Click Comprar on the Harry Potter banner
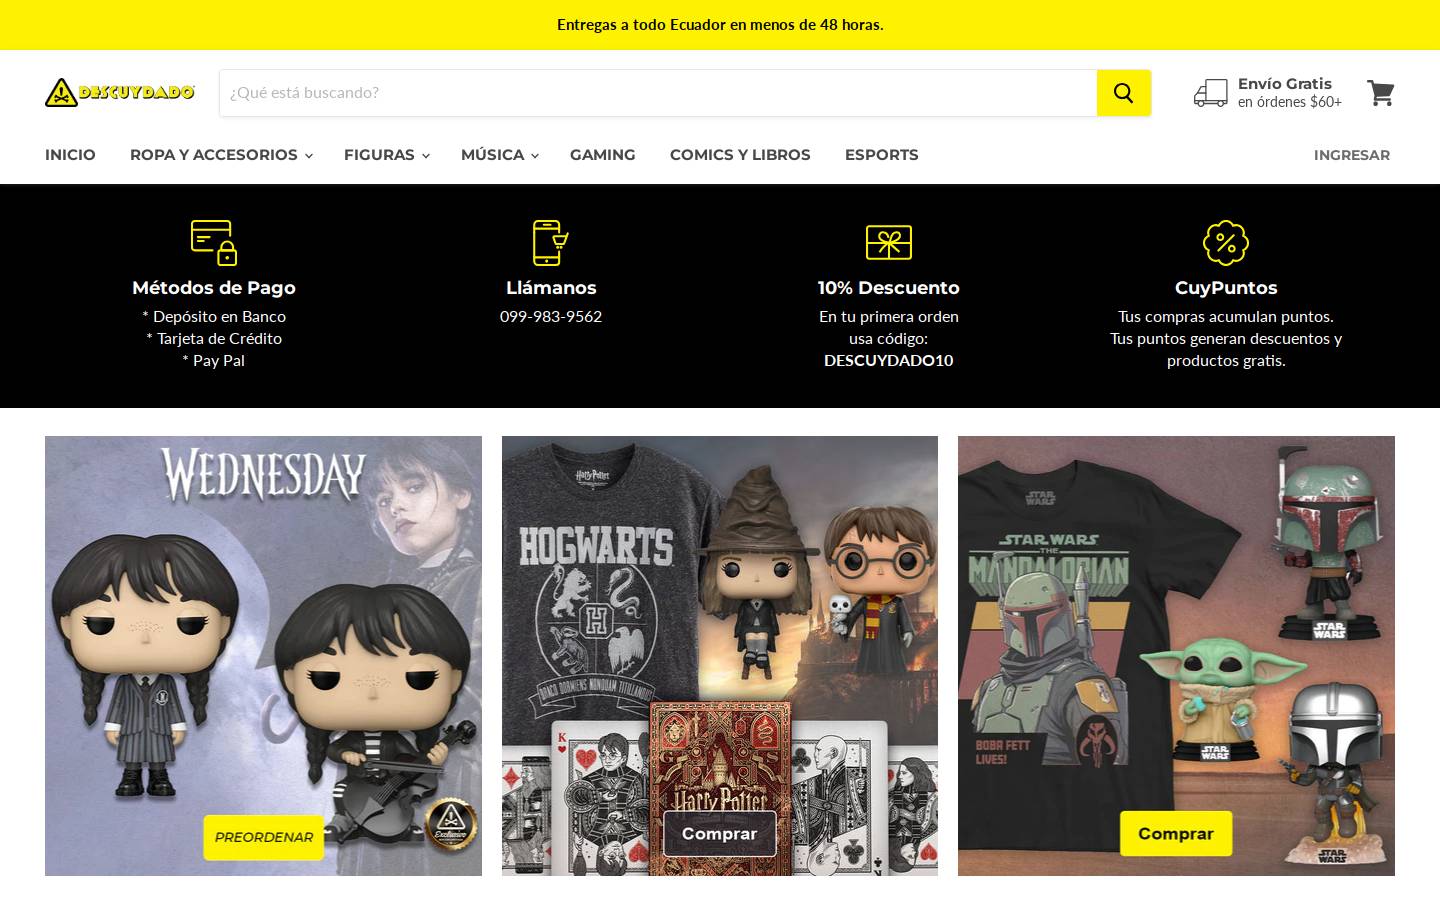This screenshot has height=900, width=1440. point(719,833)
